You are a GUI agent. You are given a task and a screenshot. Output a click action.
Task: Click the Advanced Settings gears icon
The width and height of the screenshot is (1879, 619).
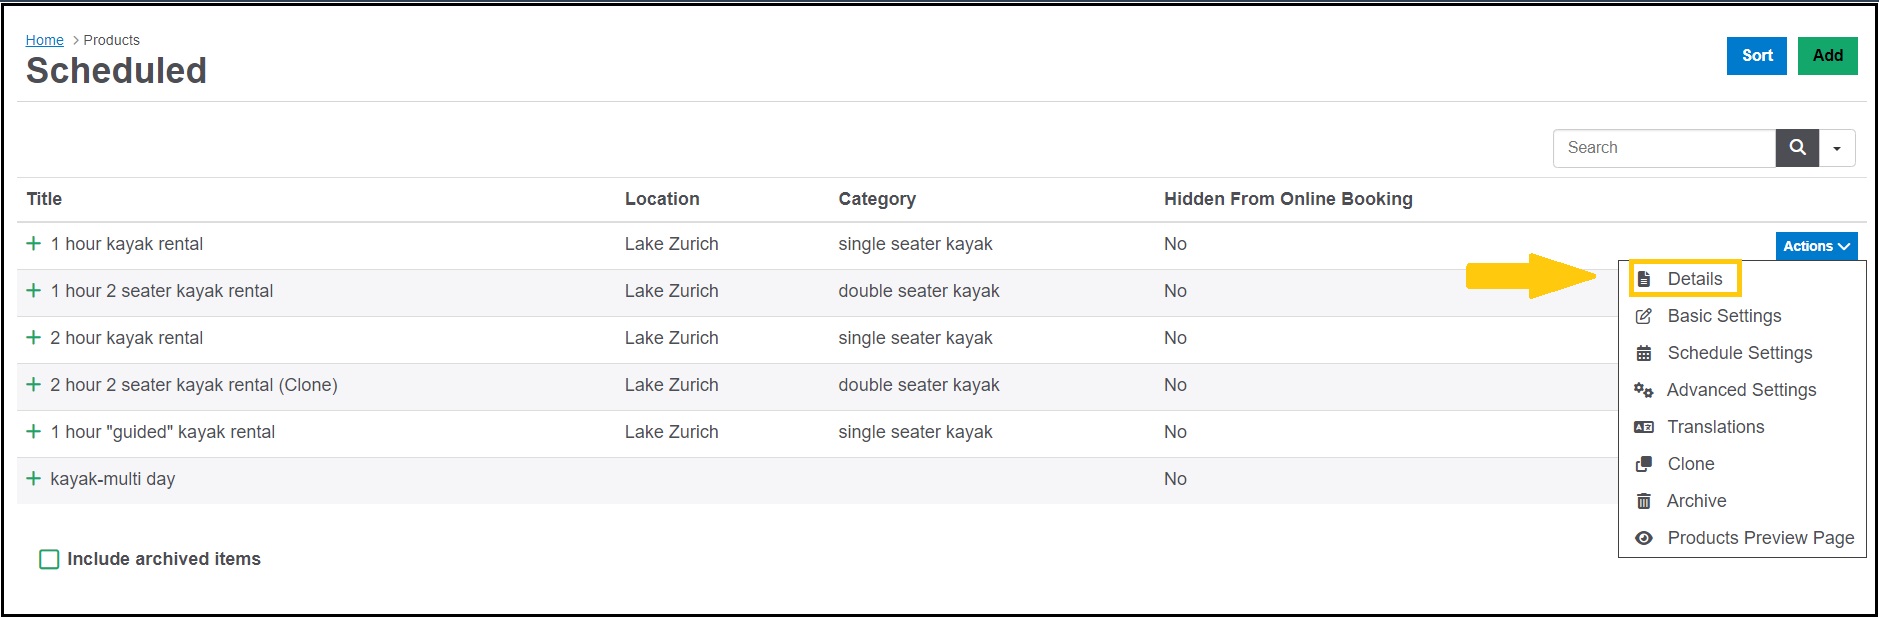click(x=1644, y=390)
